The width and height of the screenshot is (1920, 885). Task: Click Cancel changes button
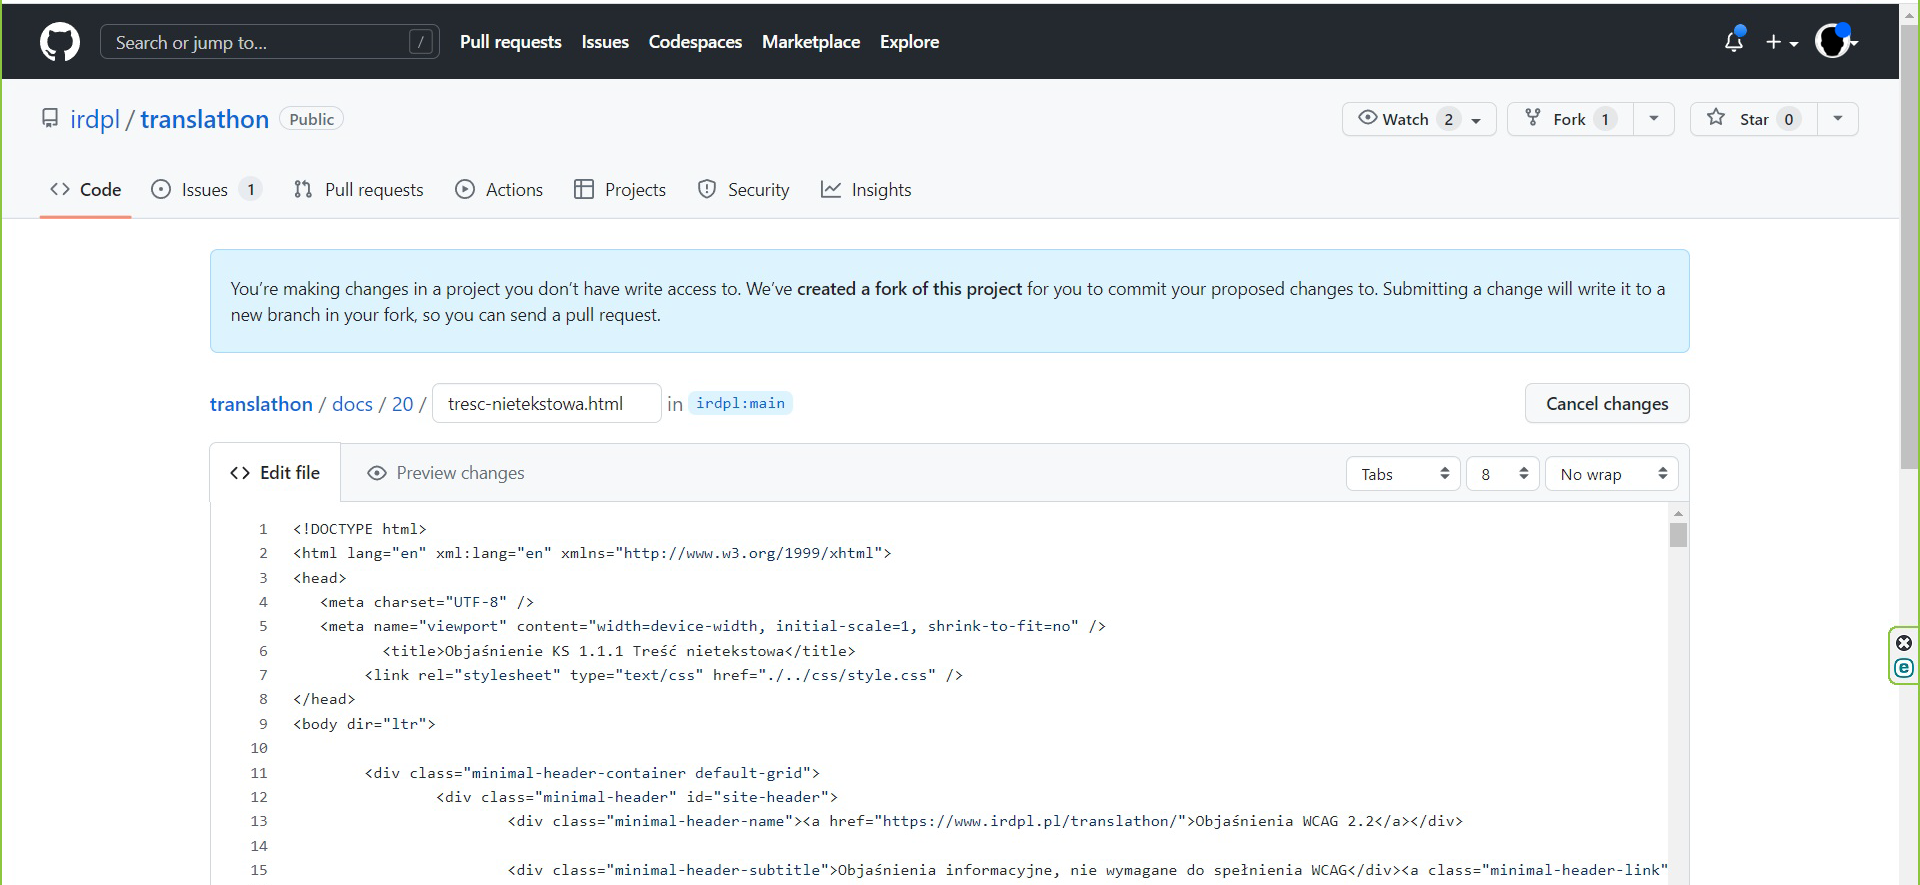click(x=1607, y=404)
